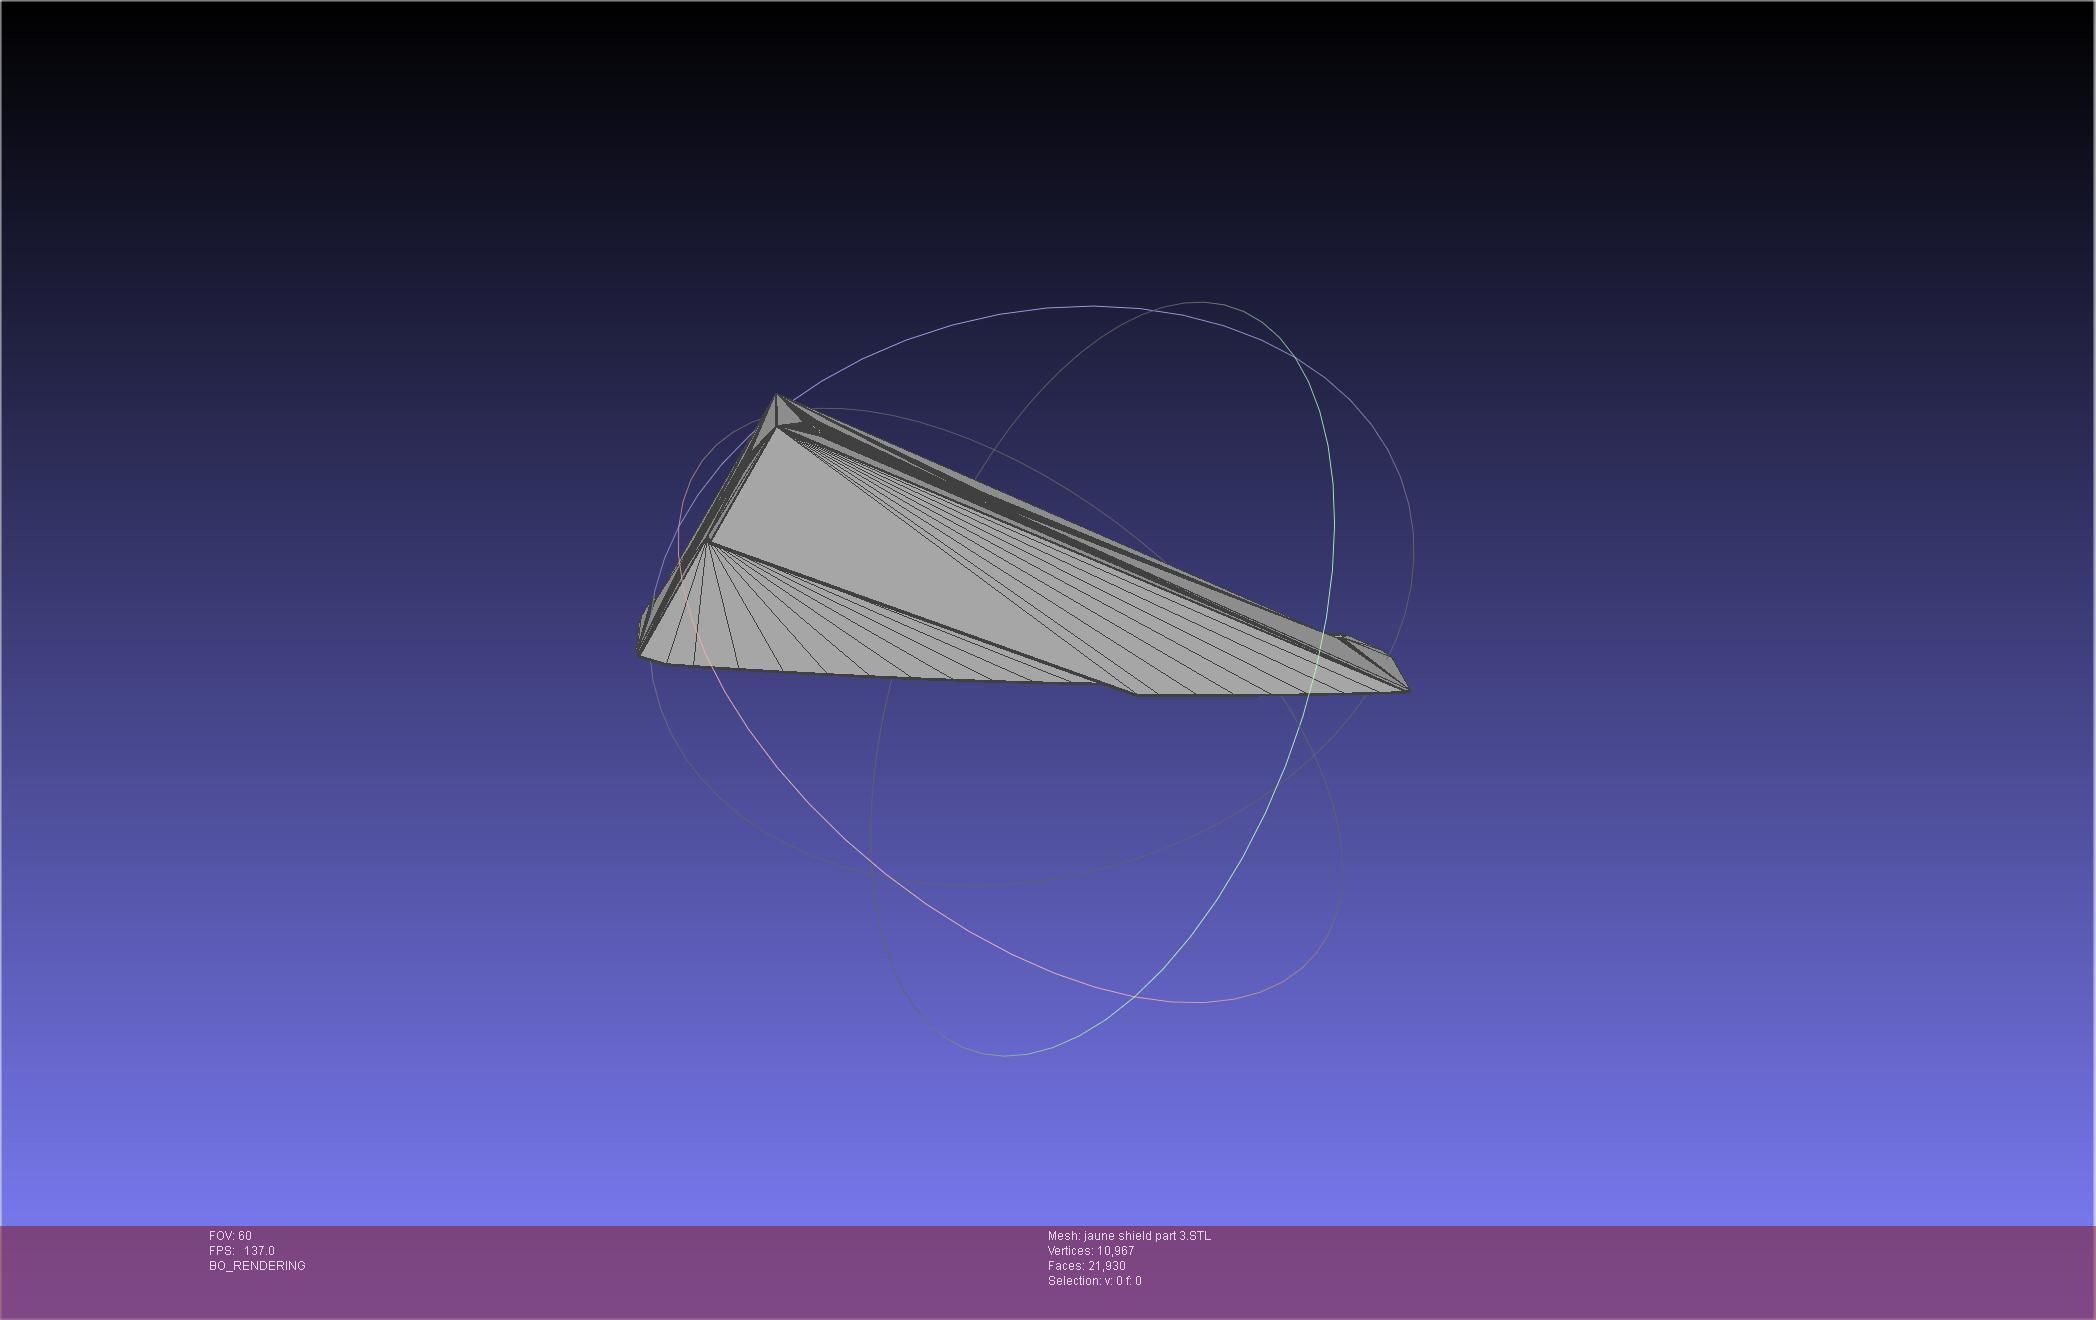Click the Vertices: 10,967 info text

click(1091, 1251)
